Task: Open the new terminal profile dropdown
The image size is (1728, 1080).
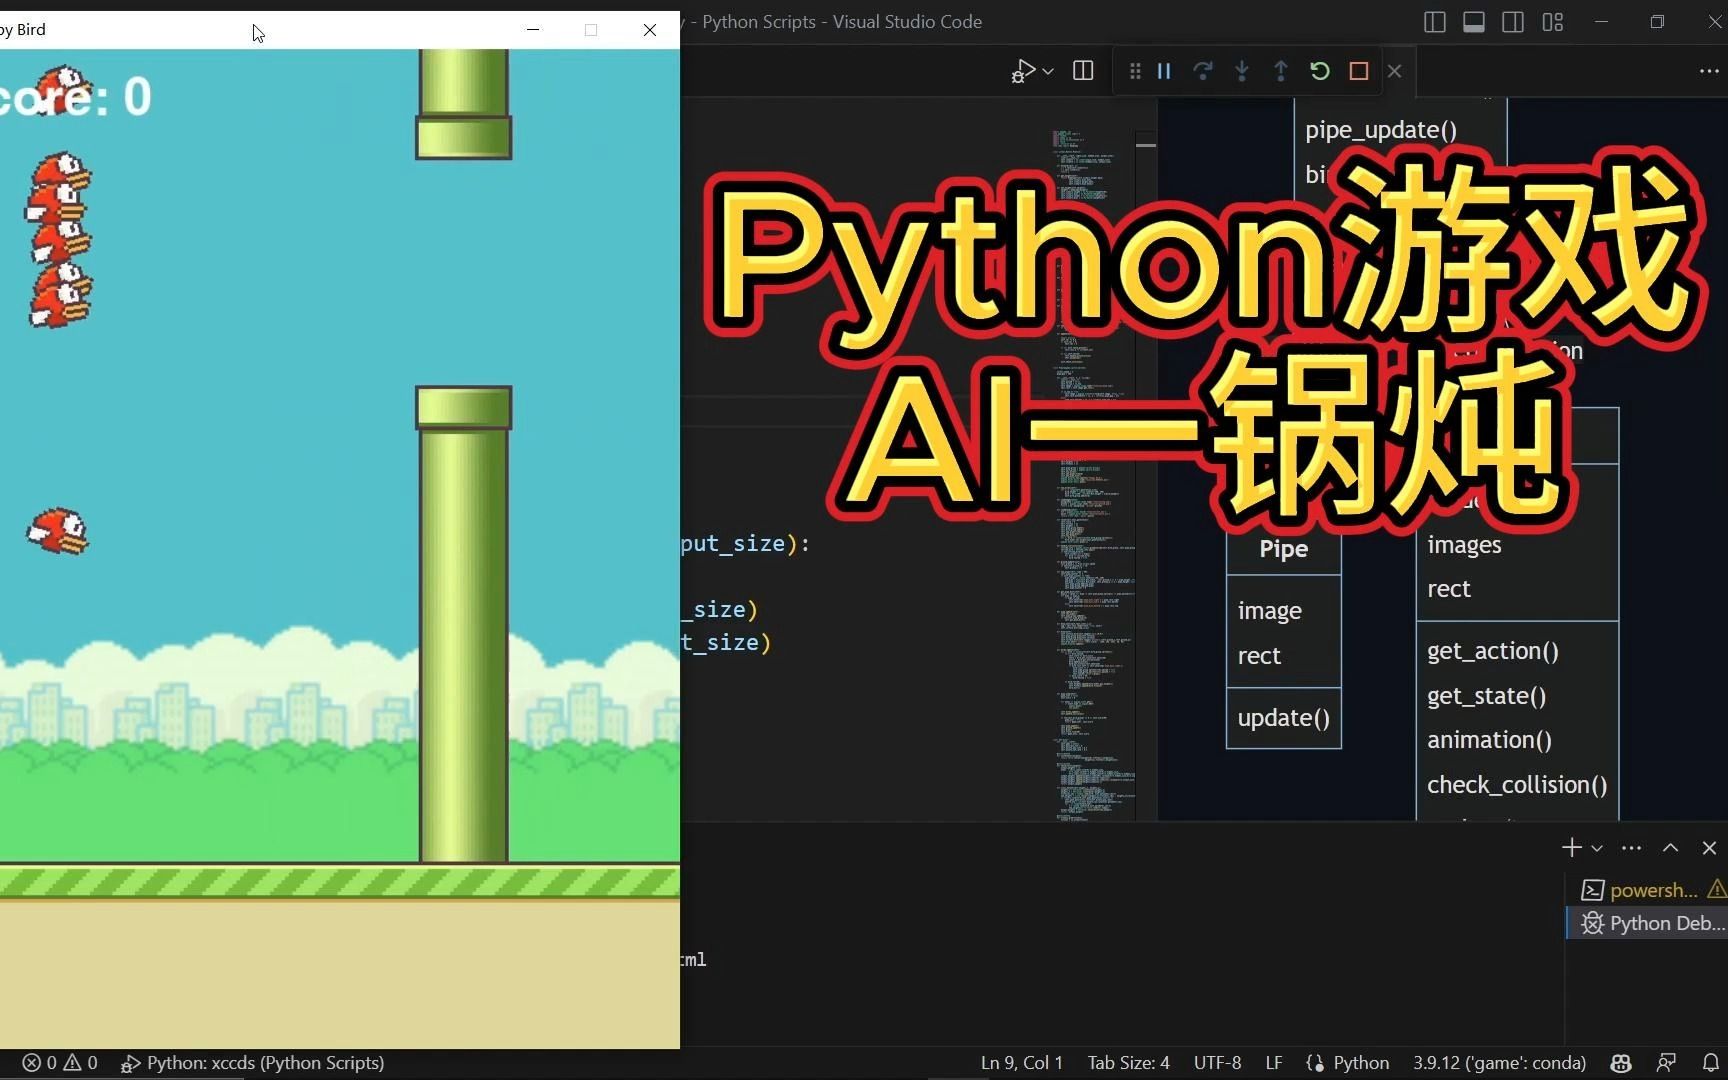Action: click(1597, 847)
